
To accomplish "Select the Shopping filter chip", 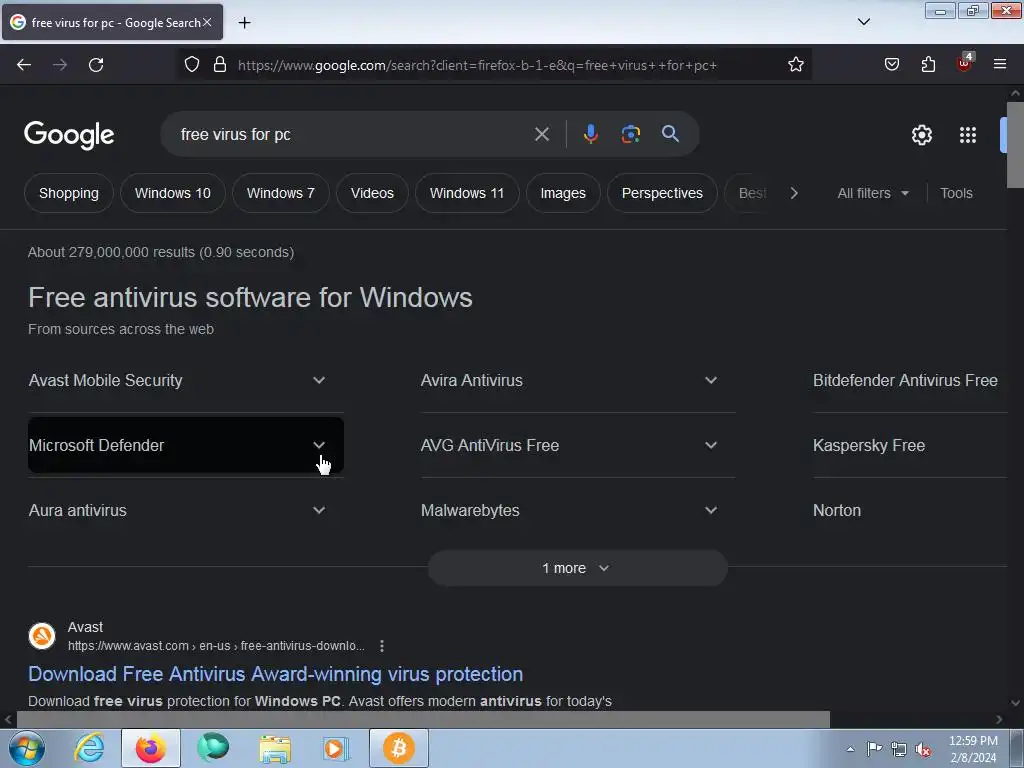I will [69, 193].
